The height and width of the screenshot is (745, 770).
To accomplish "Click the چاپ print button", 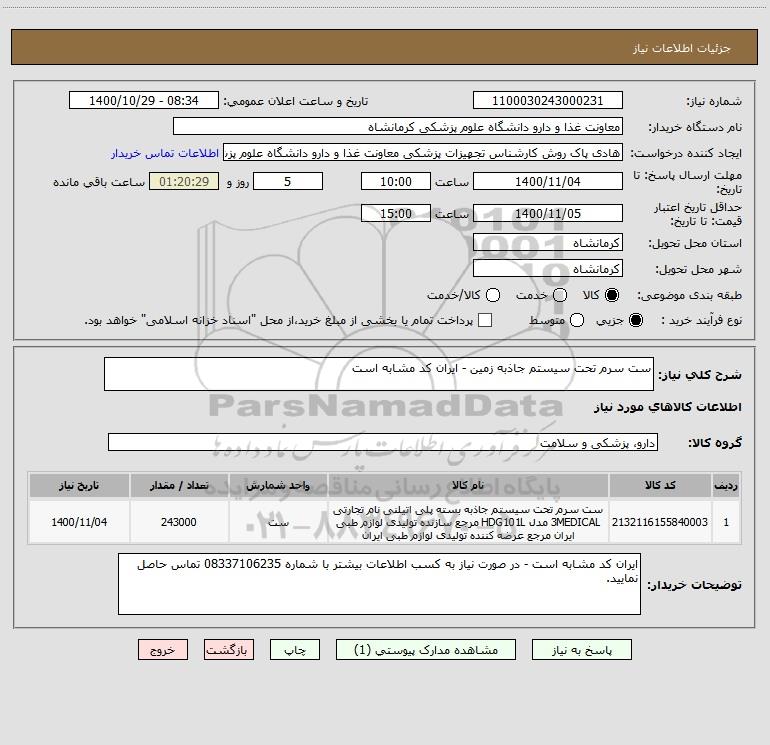I will click(x=295, y=650).
